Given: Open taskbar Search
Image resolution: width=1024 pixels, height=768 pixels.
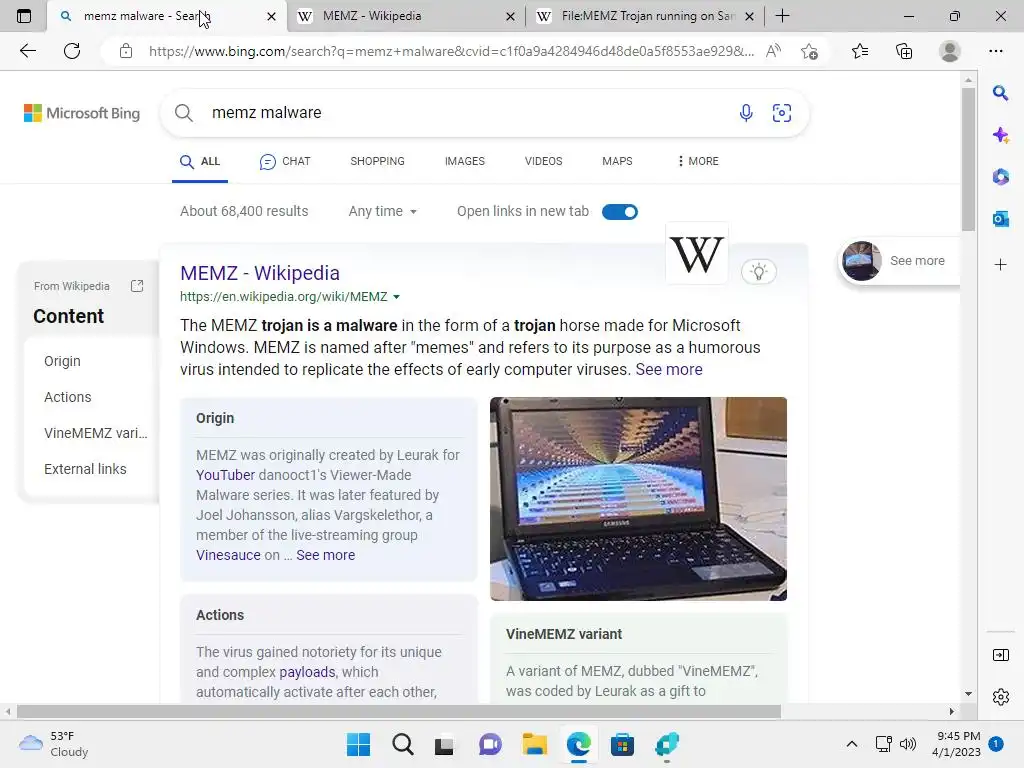Looking at the screenshot, I should (x=403, y=744).
